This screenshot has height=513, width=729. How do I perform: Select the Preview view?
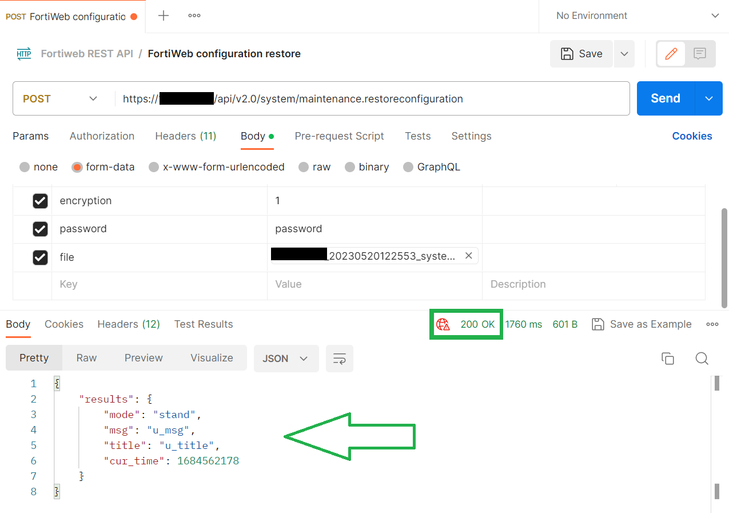[x=144, y=358]
